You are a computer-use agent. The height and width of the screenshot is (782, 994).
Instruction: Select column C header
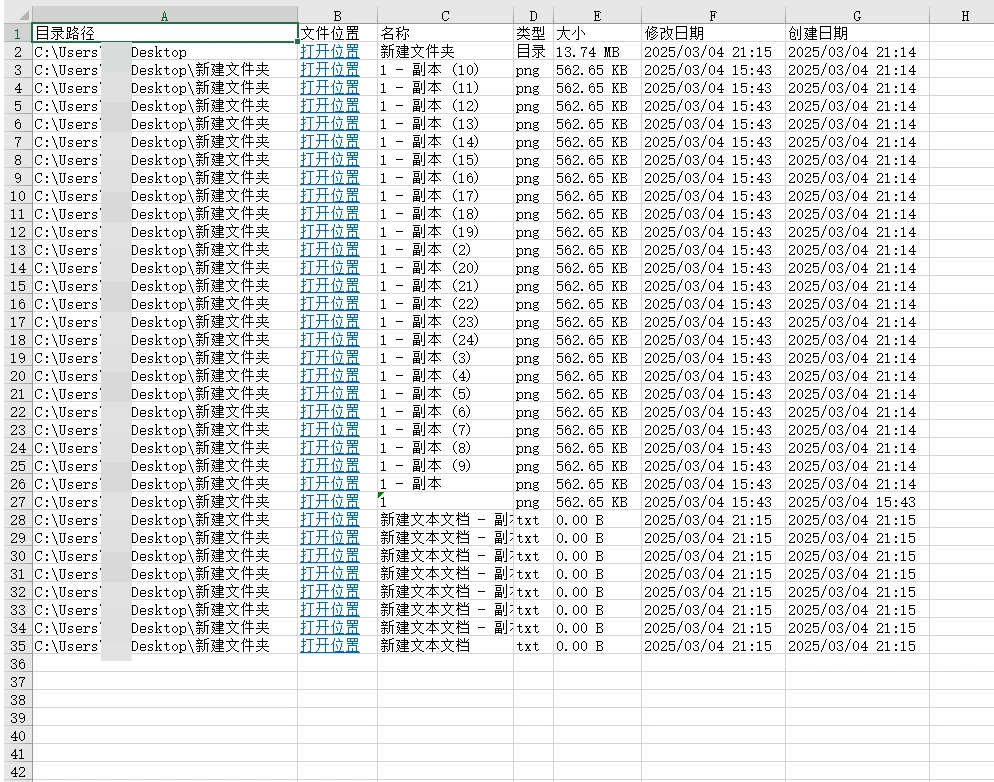pos(445,16)
